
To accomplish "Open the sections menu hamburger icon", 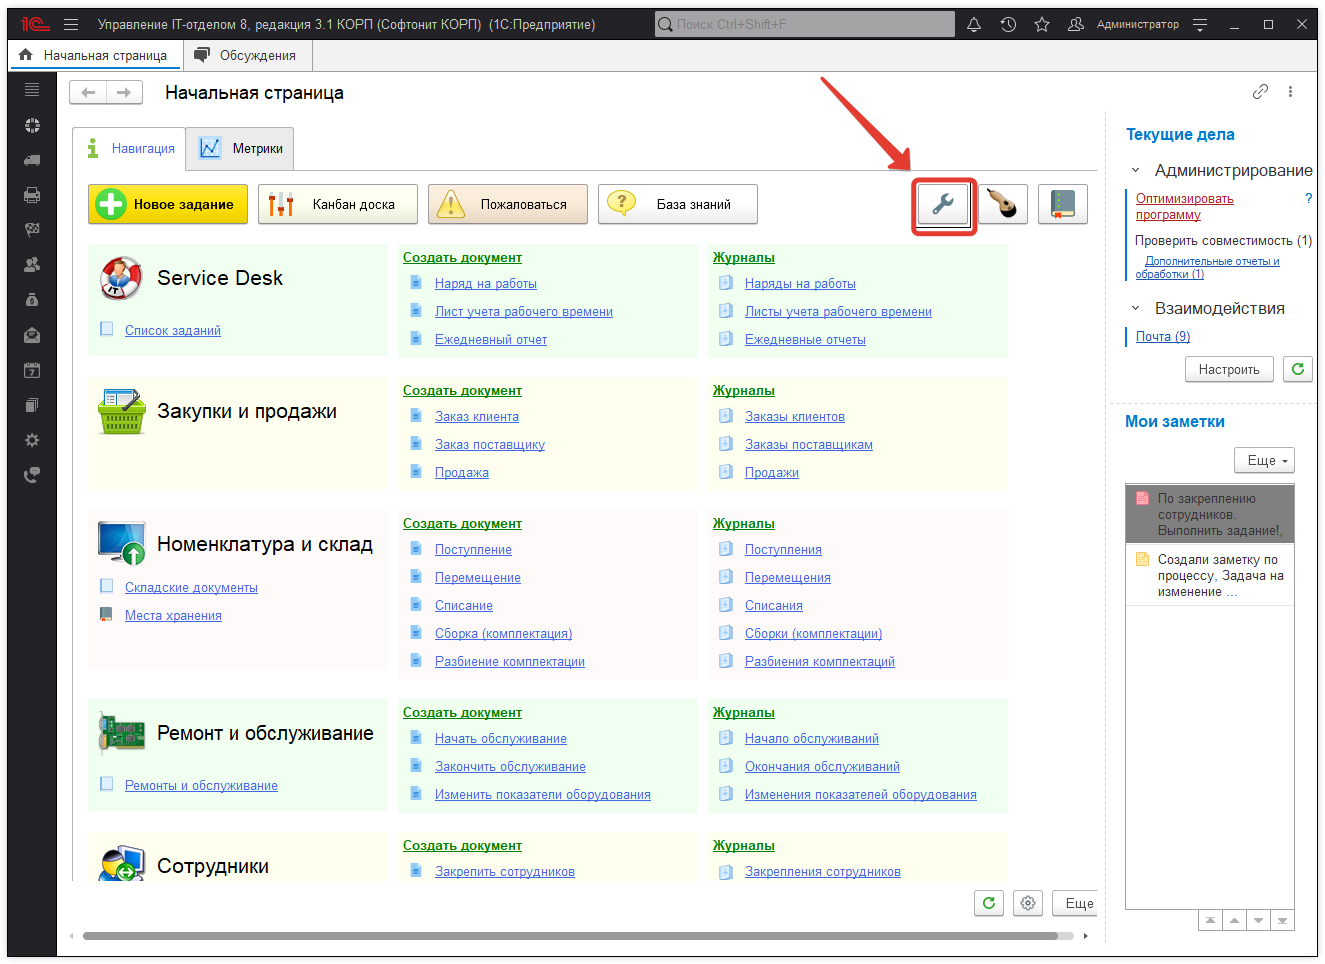I will pyautogui.click(x=71, y=24).
